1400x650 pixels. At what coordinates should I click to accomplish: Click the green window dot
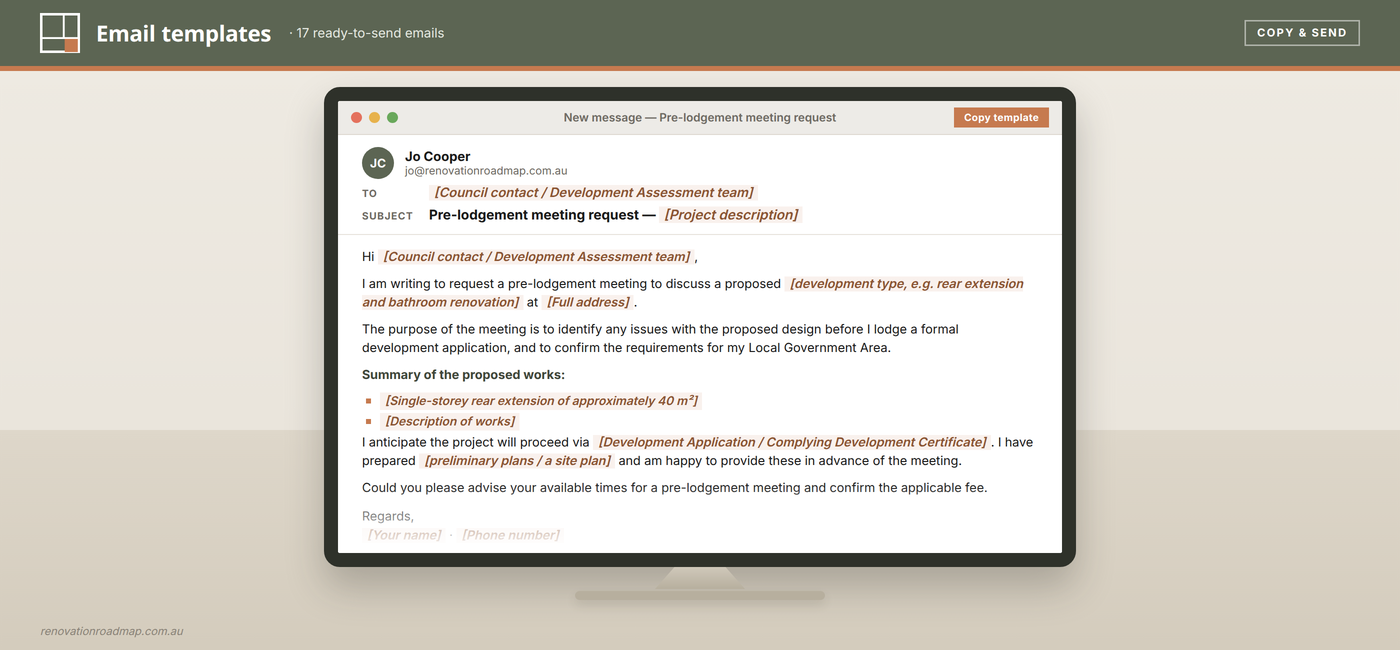(392, 117)
